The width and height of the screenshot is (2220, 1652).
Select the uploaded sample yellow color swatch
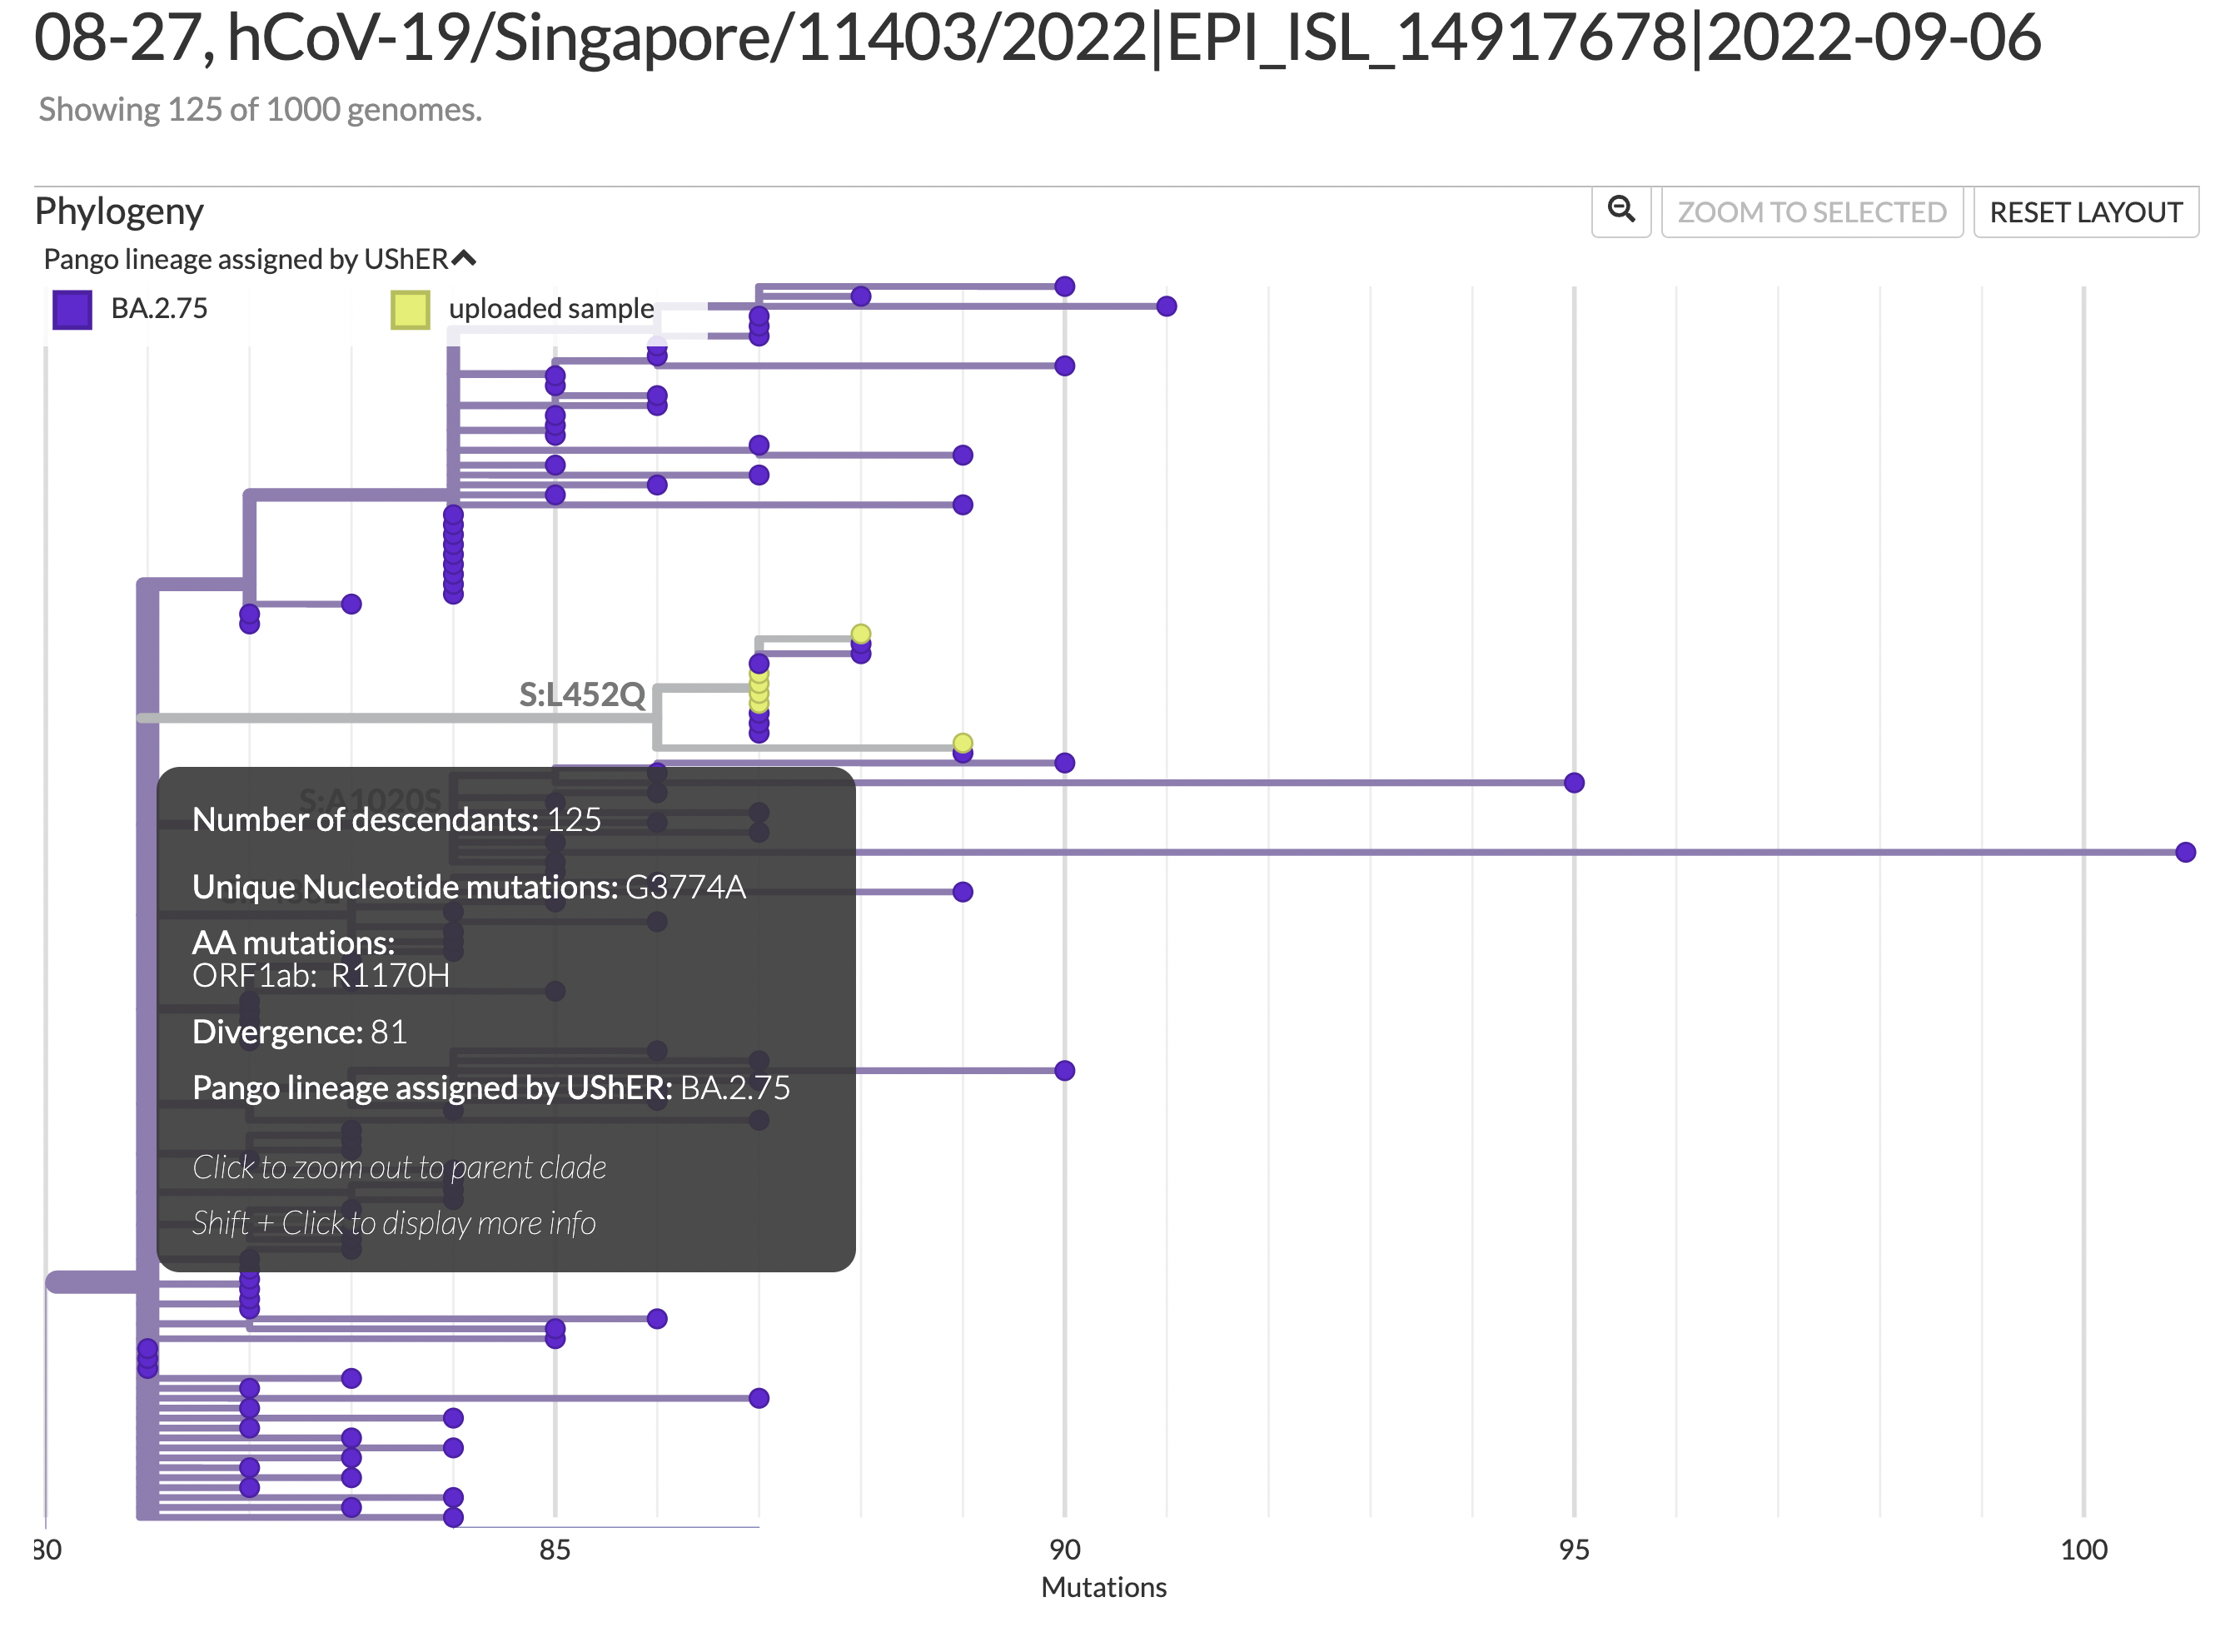coord(410,308)
